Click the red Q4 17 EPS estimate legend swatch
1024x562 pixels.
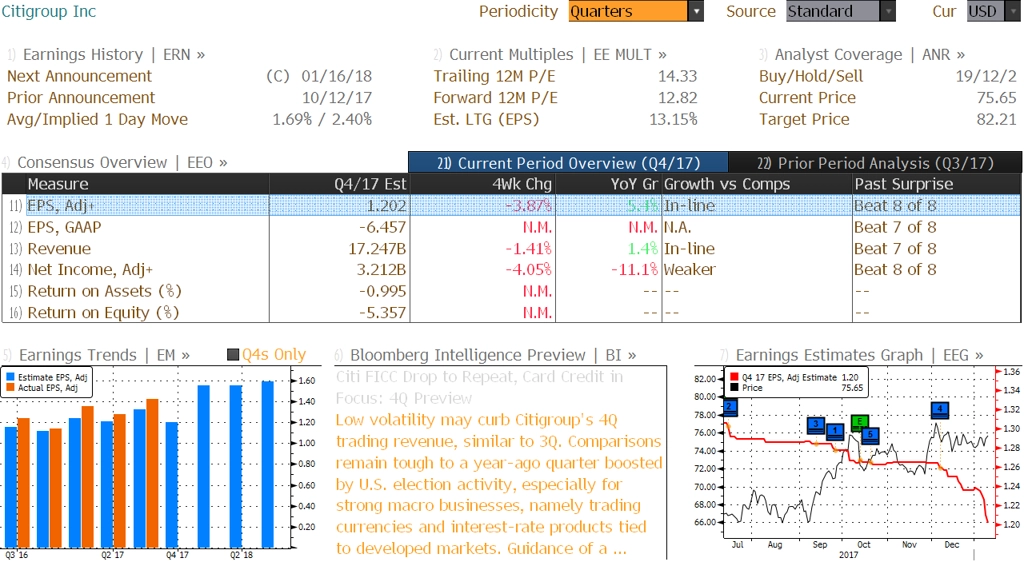[734, 377]
